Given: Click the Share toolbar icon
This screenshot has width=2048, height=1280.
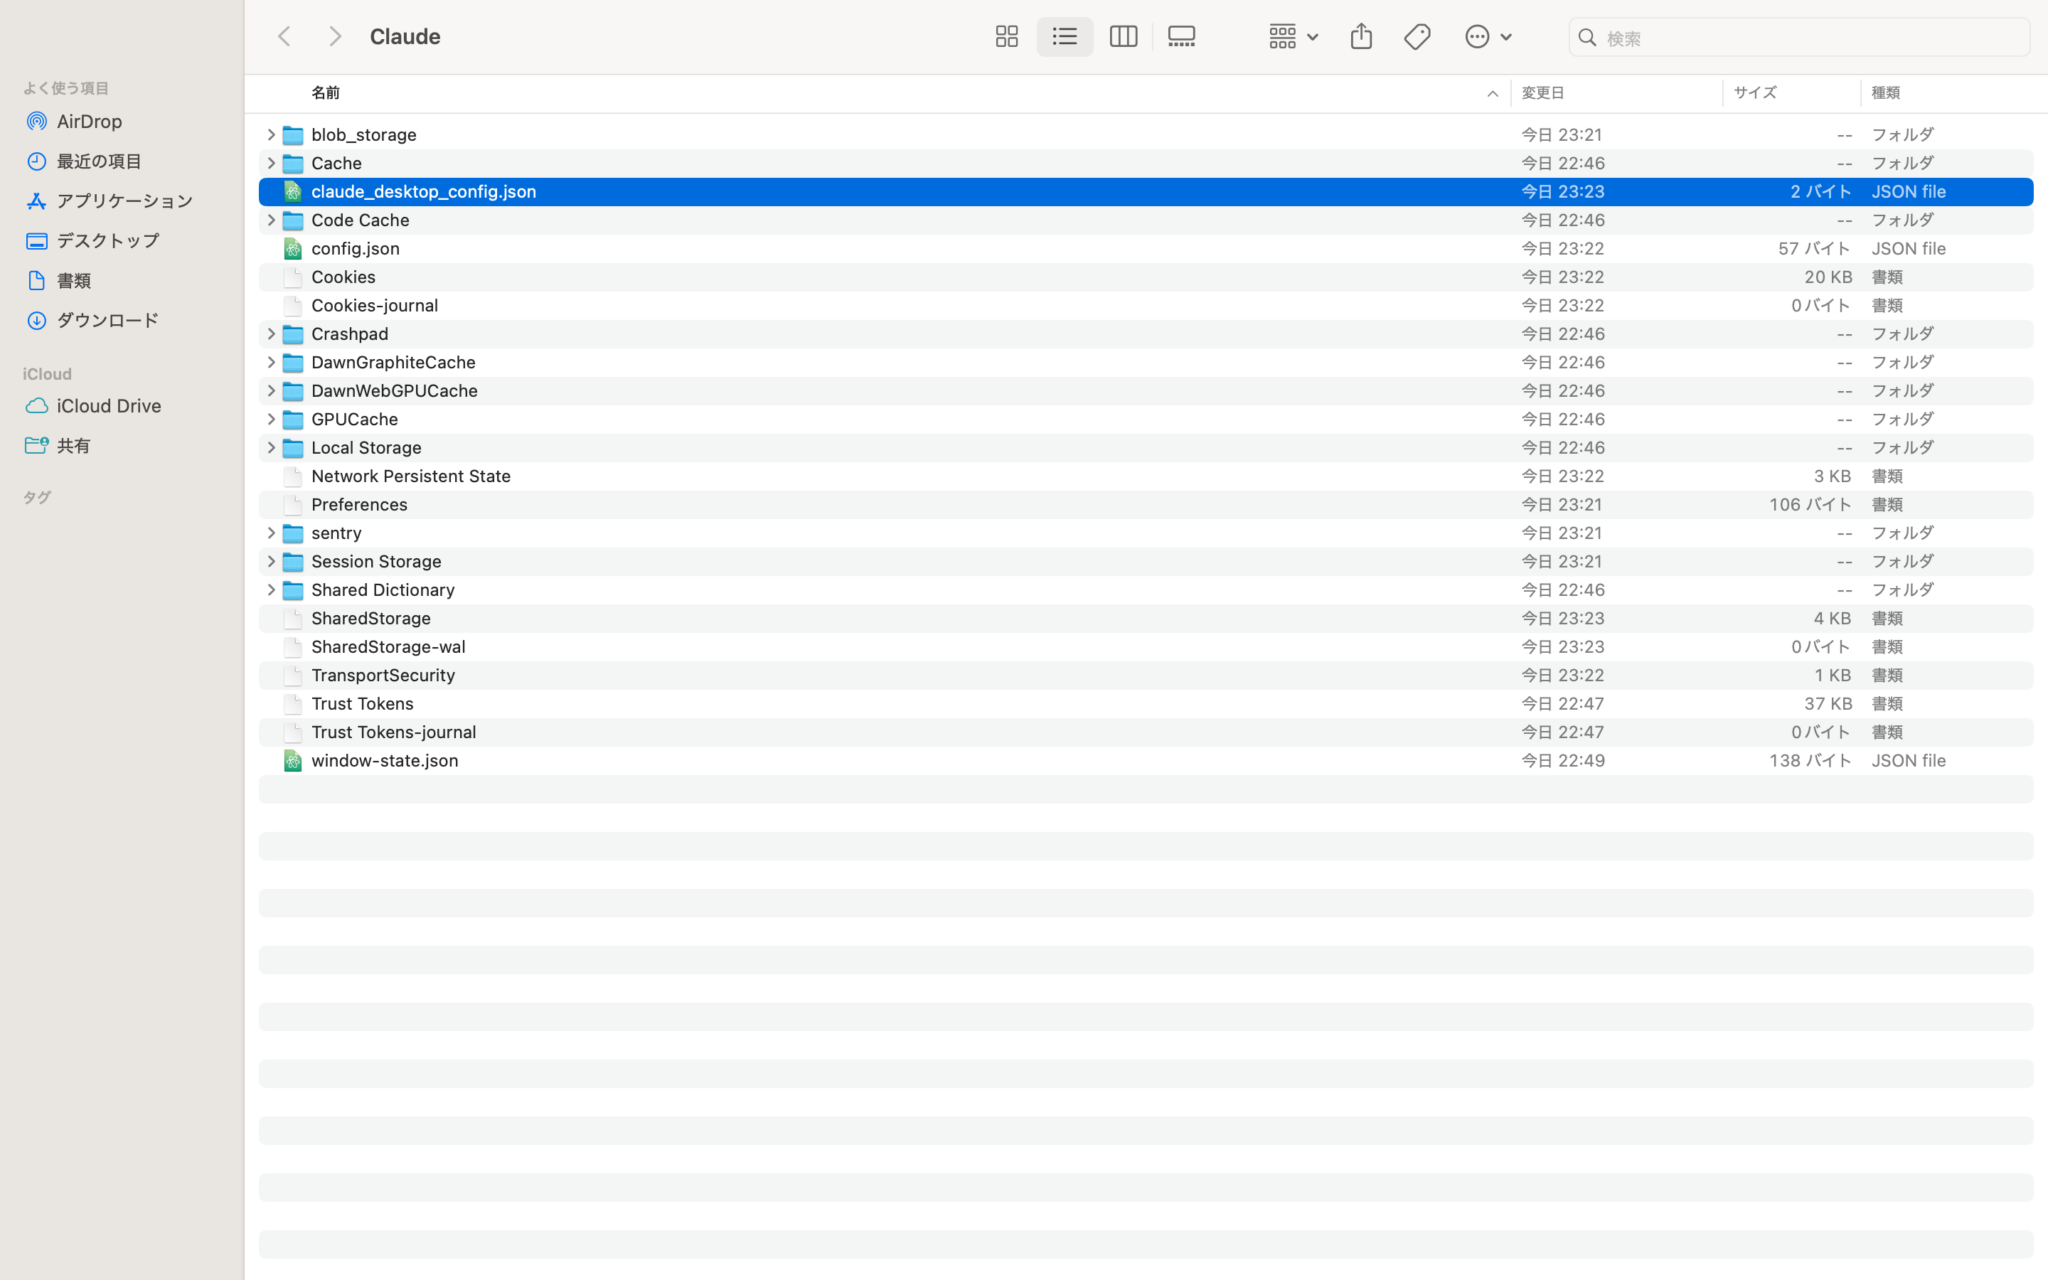Looking at the screenshot, I should (x=1360, y=37).
